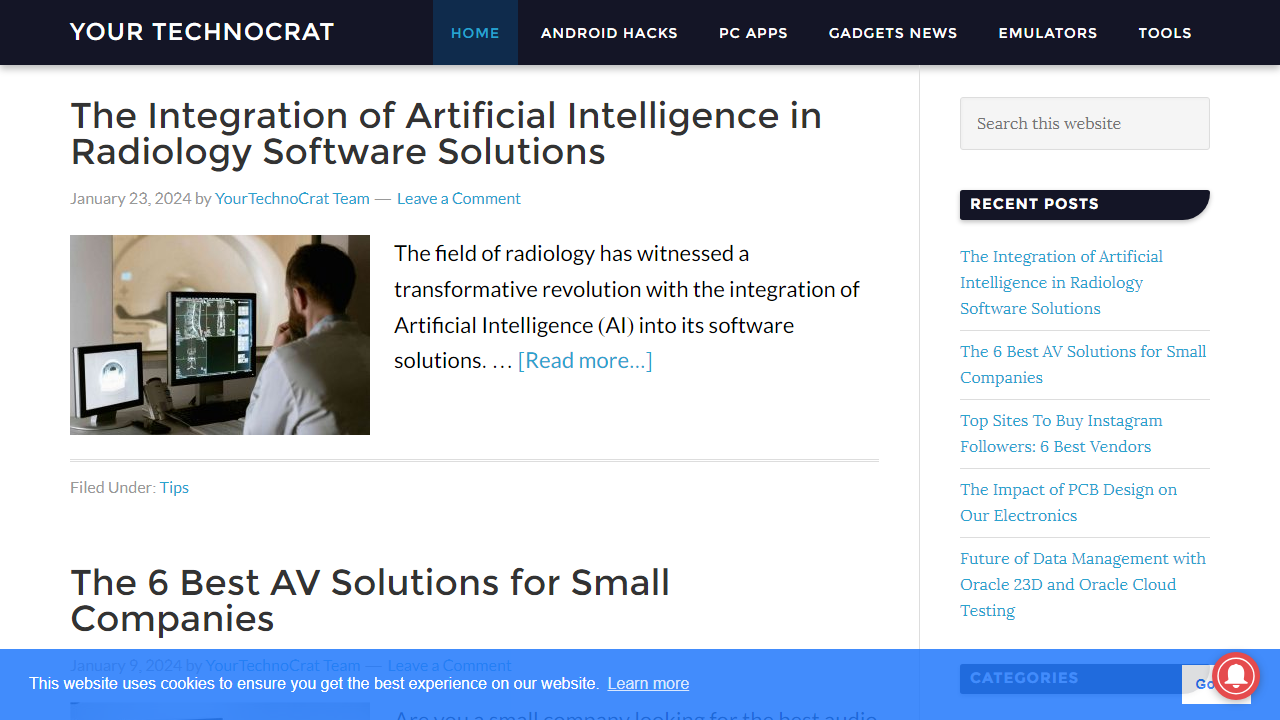Open the PC Apps menu item
The height and width of the screenshot is (720, 1280).
pyautogui.click(x=753, y=33)
